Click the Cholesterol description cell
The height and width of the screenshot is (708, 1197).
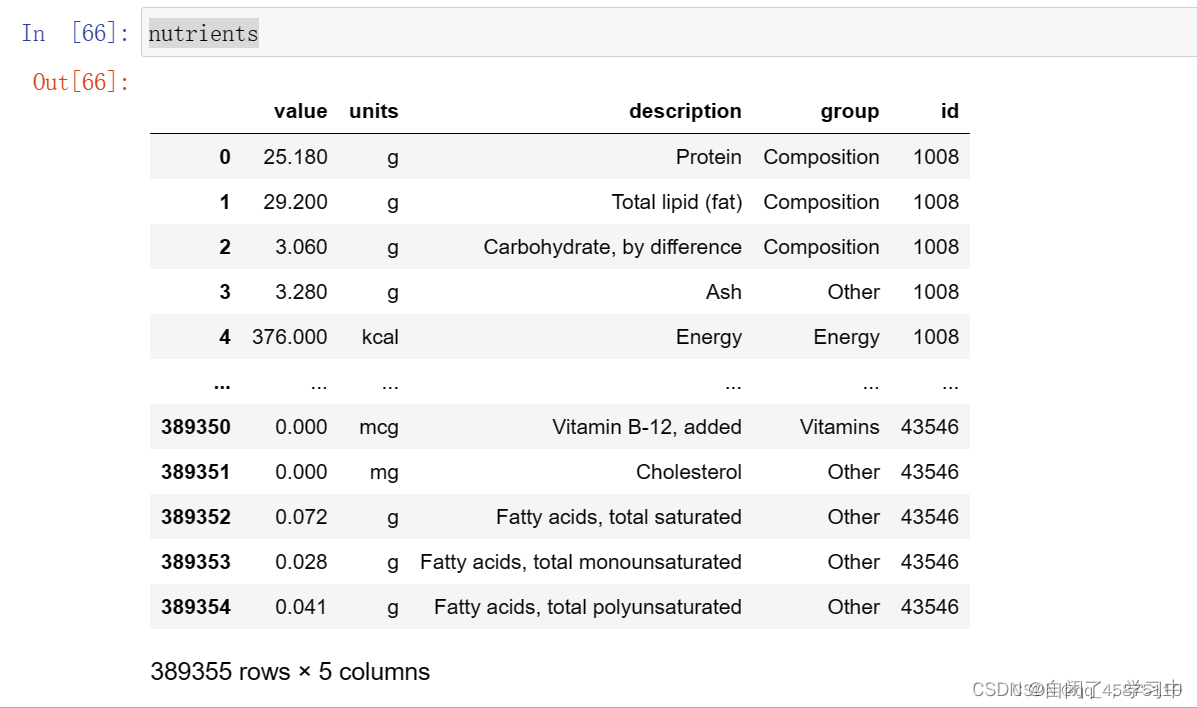click(x=688, y=472)
